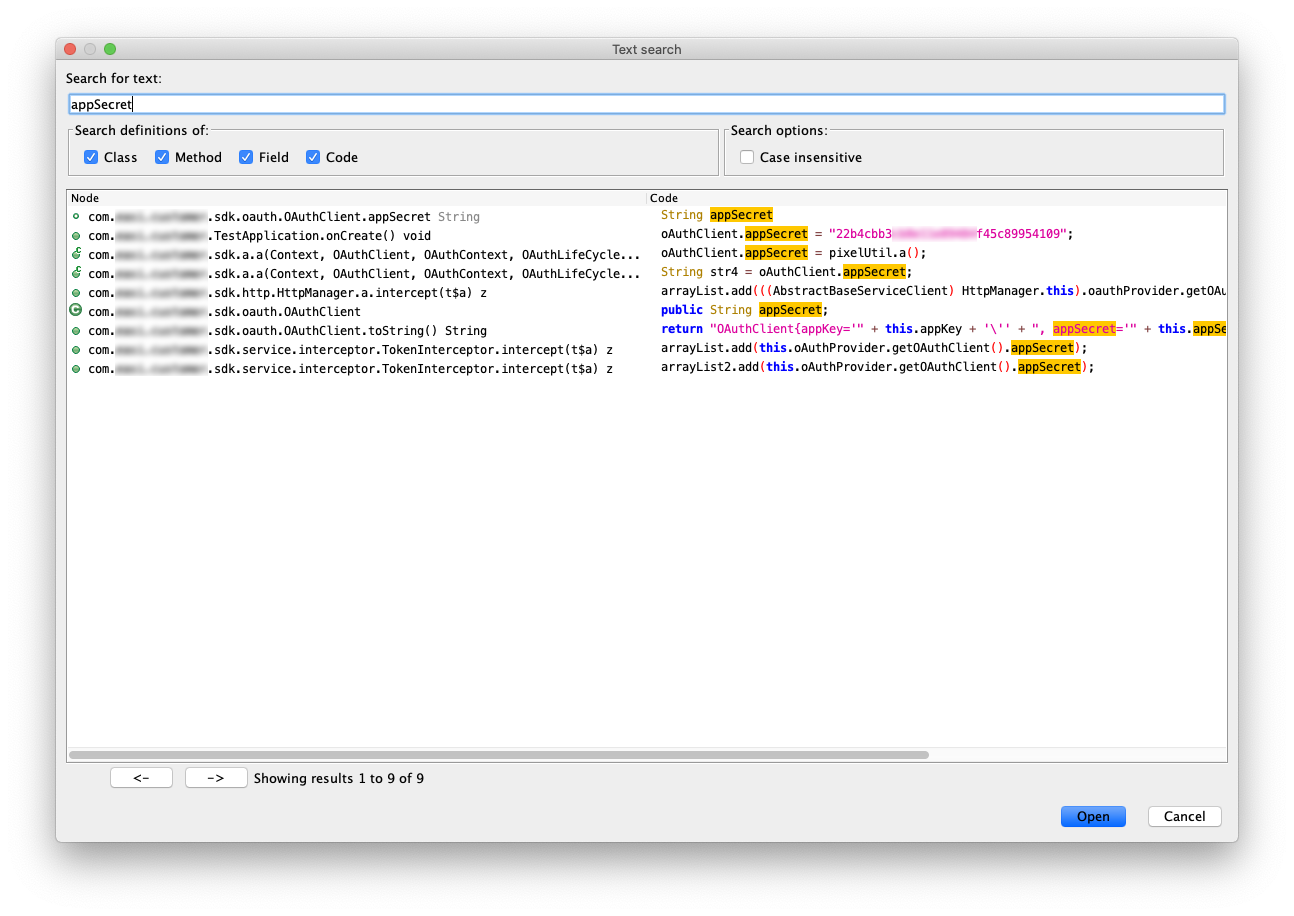Click code 'String str4 = oAuthClient.appSecret;'
1294x916 pixels.
[x=787, y=272]
